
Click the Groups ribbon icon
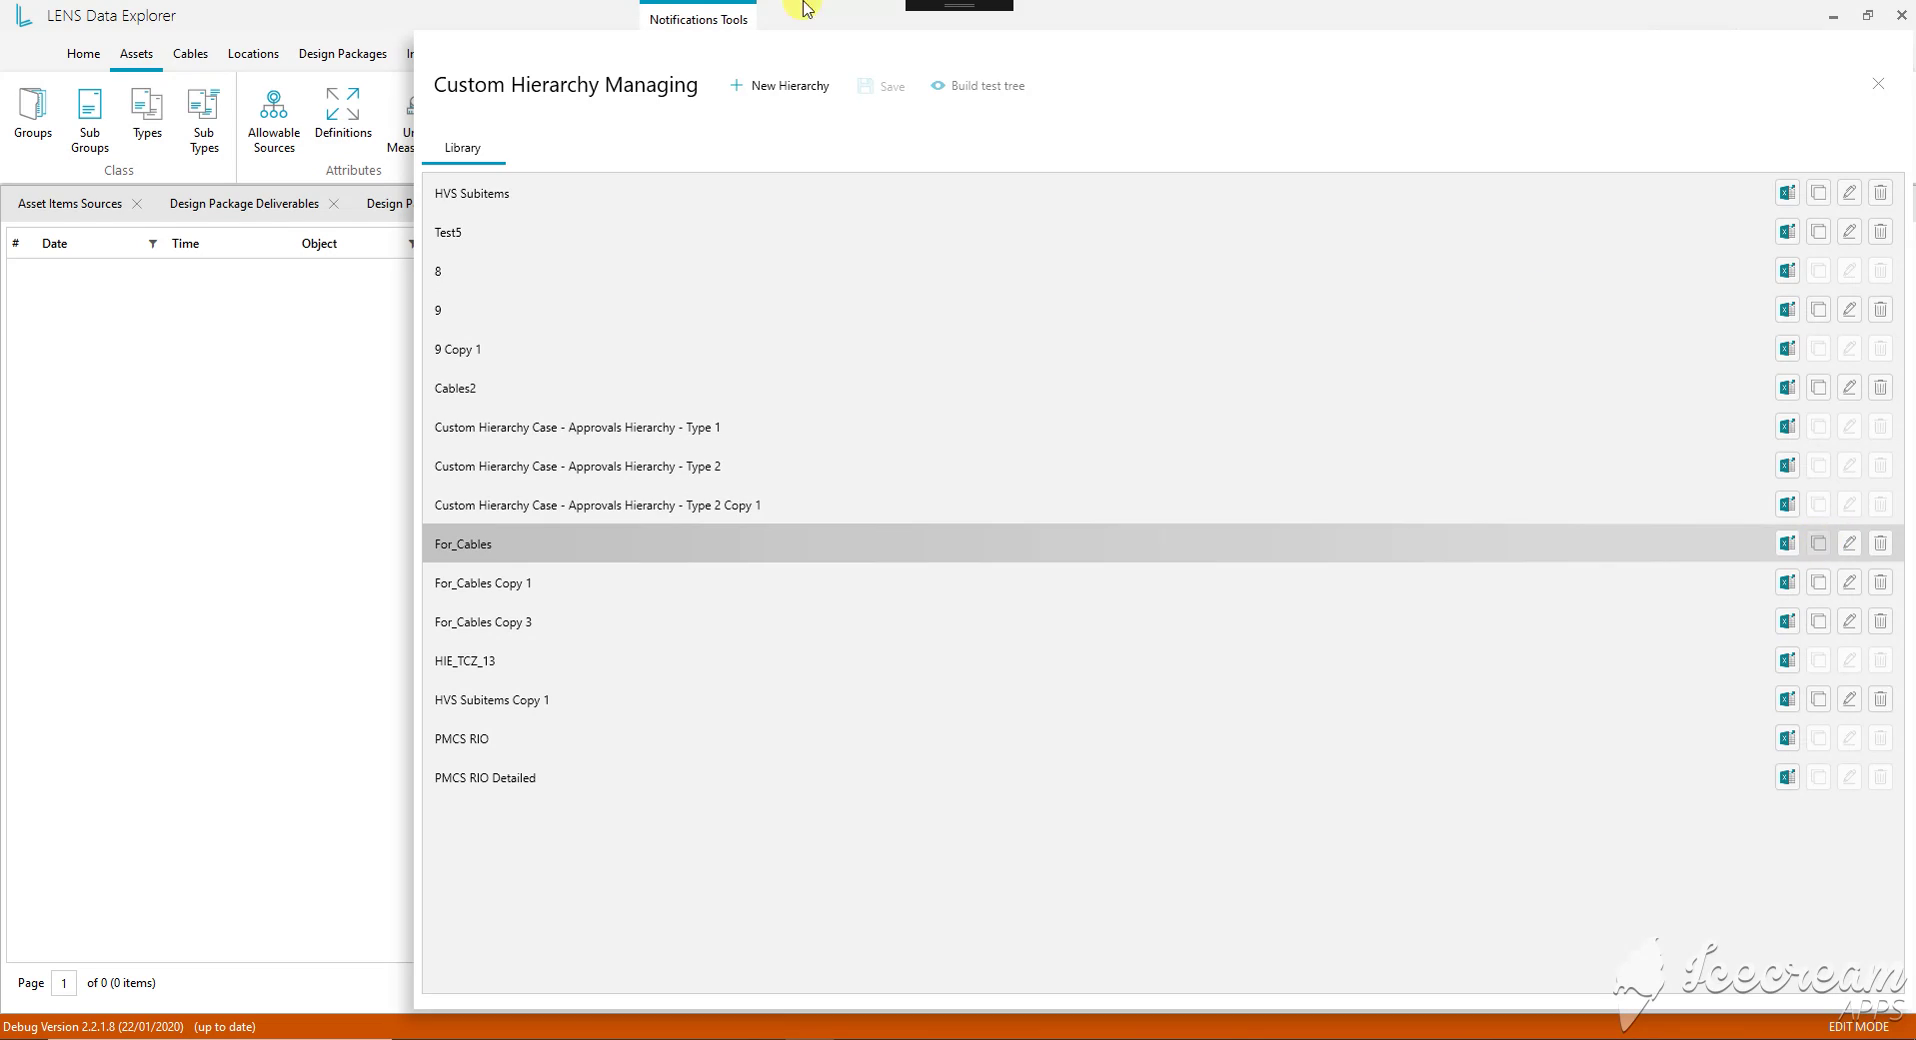click(33, 113)
